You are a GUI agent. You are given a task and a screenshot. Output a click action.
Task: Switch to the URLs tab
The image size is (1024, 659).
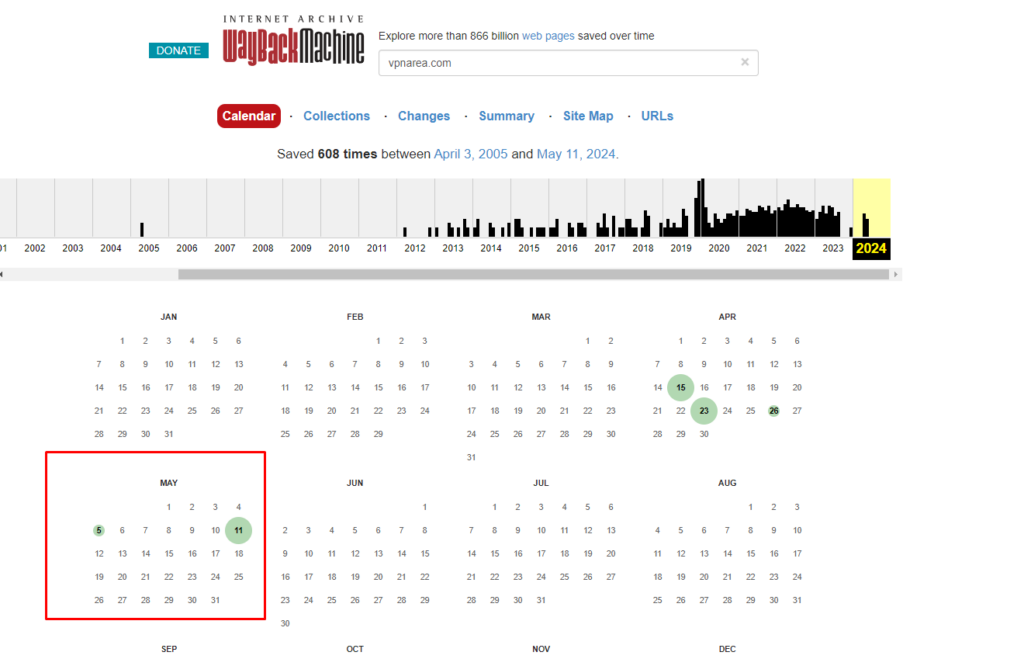(656, 115)
